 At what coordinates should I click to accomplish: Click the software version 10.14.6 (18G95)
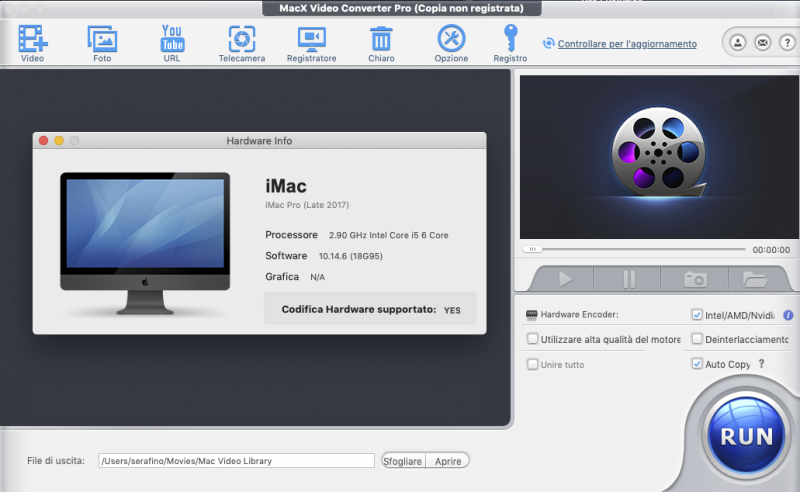tap(351, 256)
